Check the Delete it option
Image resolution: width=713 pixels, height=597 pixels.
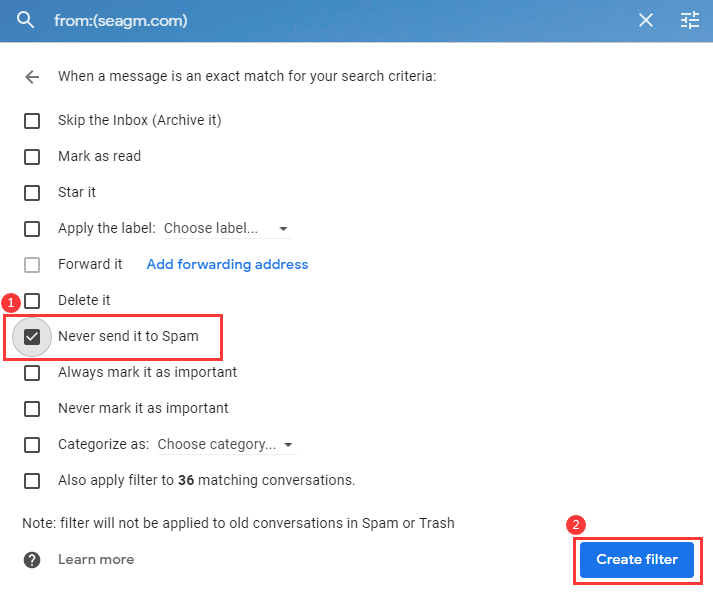(32, 301)
